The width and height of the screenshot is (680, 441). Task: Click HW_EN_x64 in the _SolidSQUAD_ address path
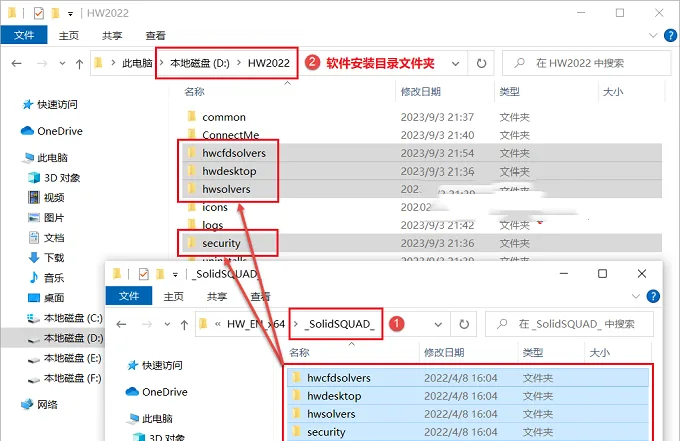[256, 324]
